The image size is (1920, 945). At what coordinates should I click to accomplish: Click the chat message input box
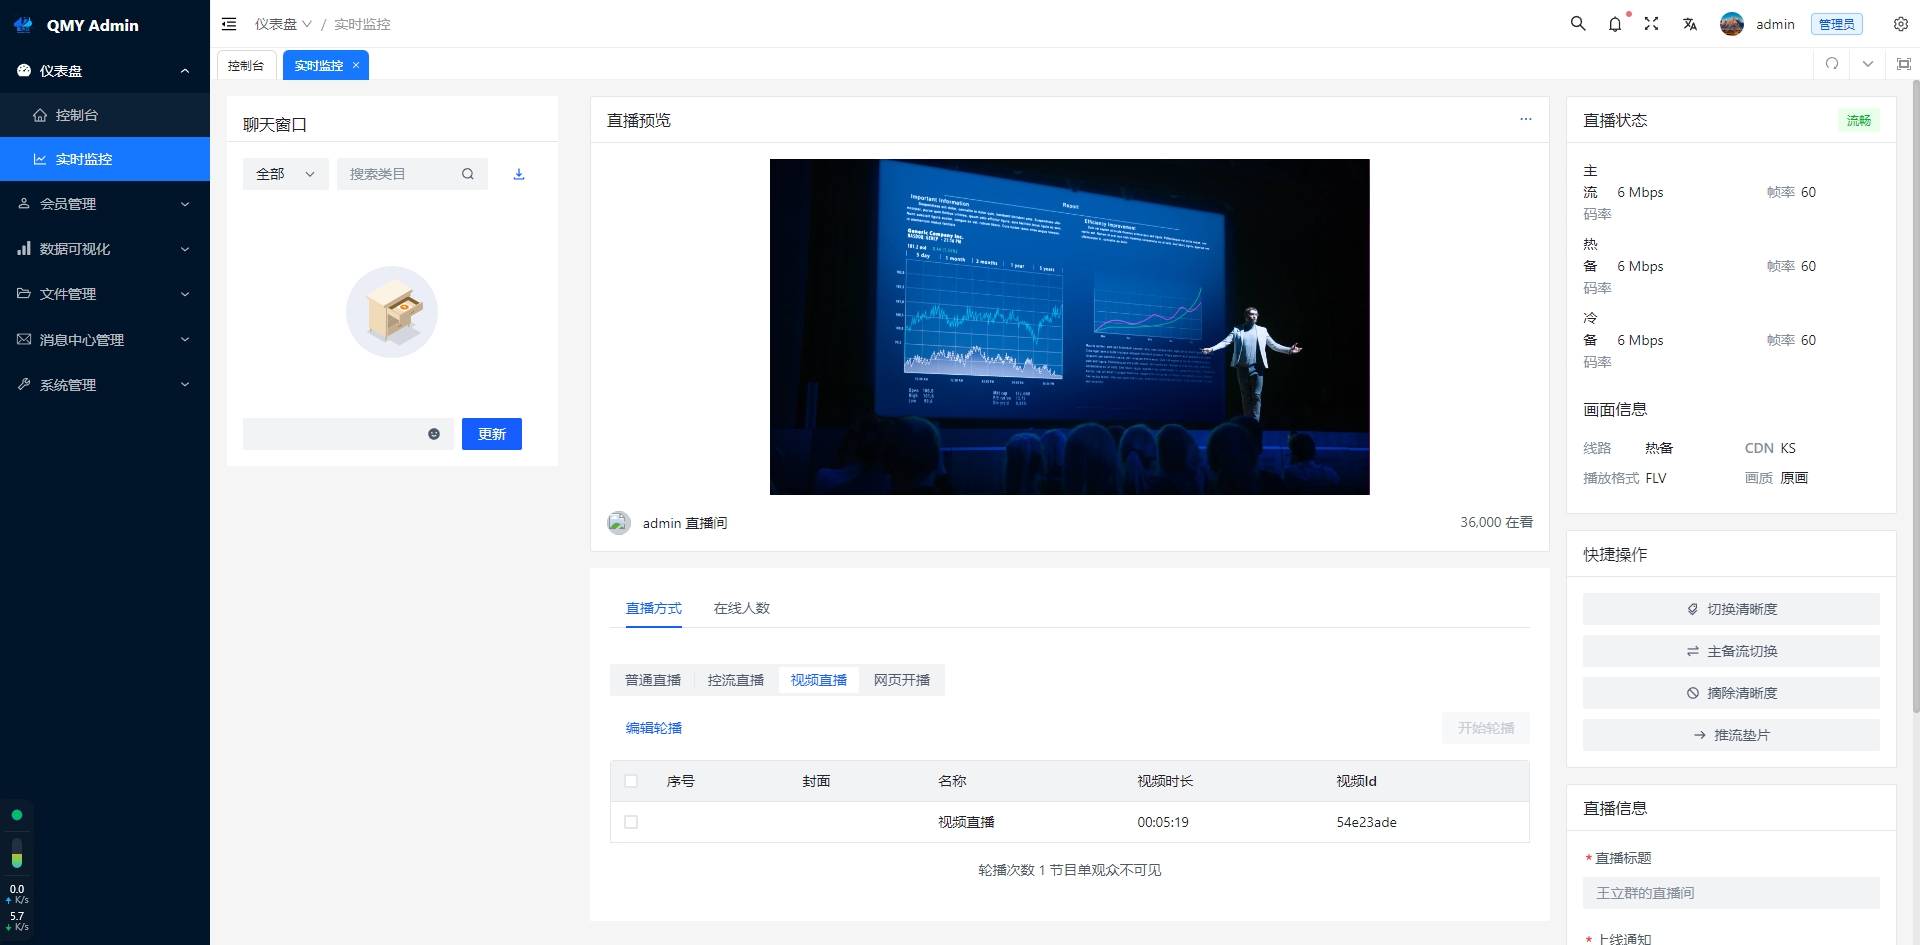click(348, 434)
